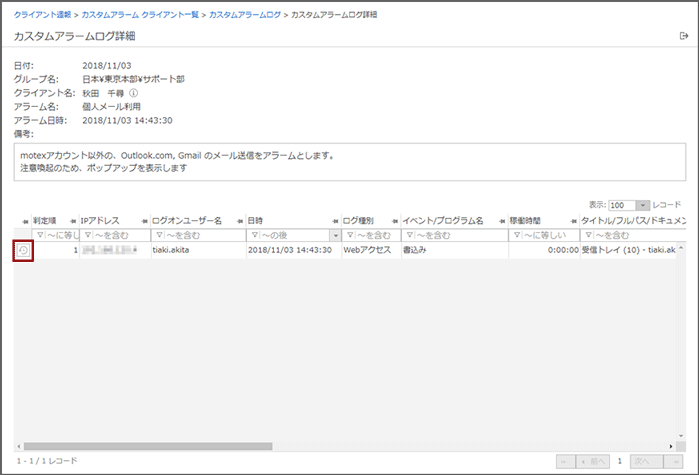The width and height of the screenshot is (699, 475).
Task: Open filter operator menu for 日時 column
Action: tap(253, 235)
